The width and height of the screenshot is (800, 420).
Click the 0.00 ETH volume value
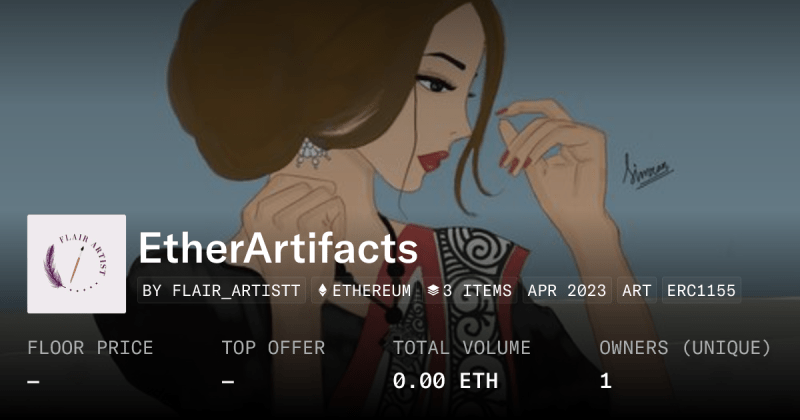(x=445, y=381)
